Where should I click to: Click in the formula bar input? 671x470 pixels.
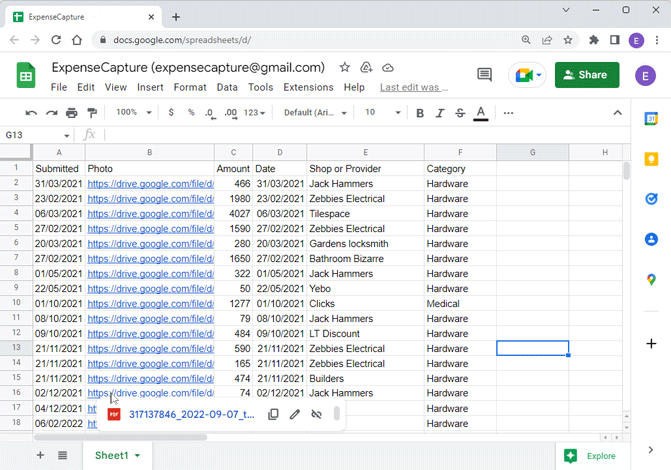pyautogui.click(x=366, y=135)
